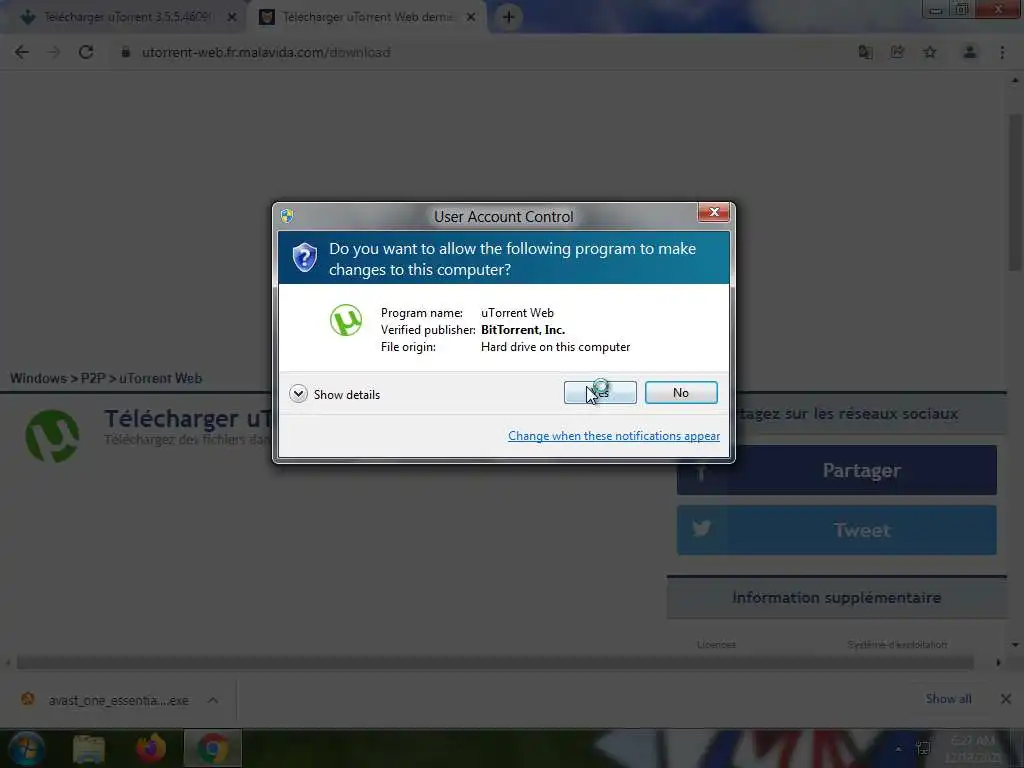Click Tweet share button
Image resolution: width=1024 pixels, height=768 pixels.
click(x=837, y=530)
